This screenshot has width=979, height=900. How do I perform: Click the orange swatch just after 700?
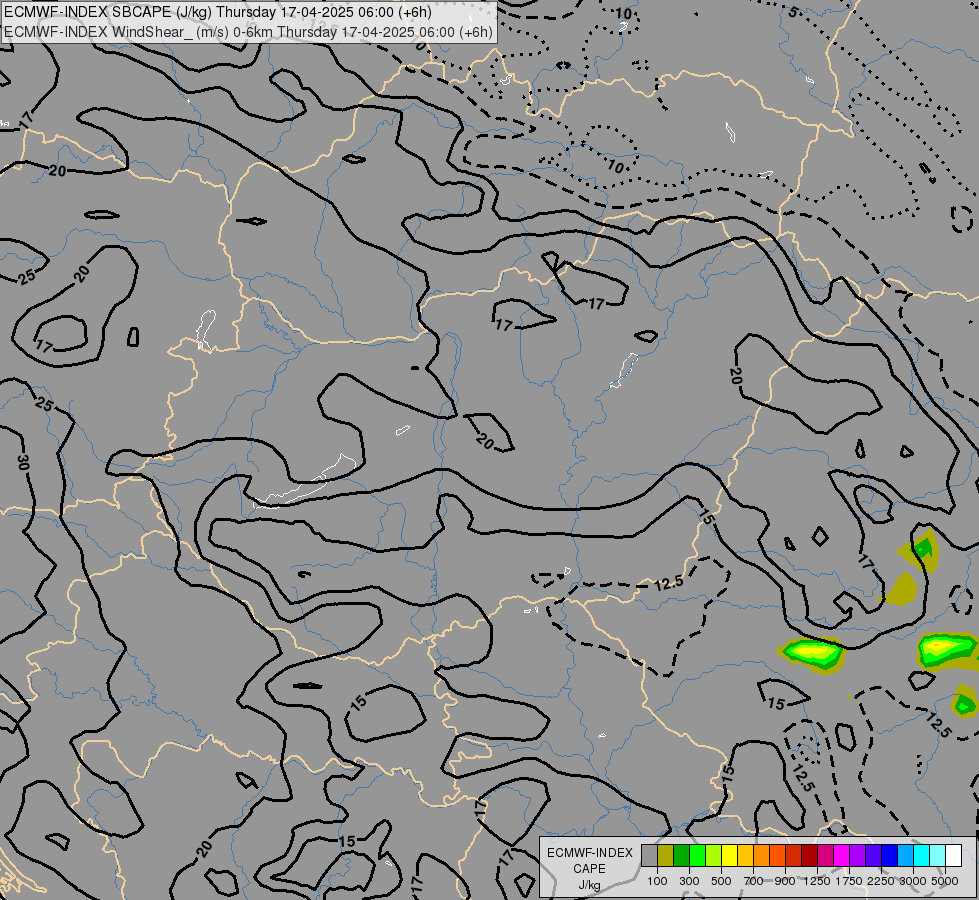[x=762, y=856]
